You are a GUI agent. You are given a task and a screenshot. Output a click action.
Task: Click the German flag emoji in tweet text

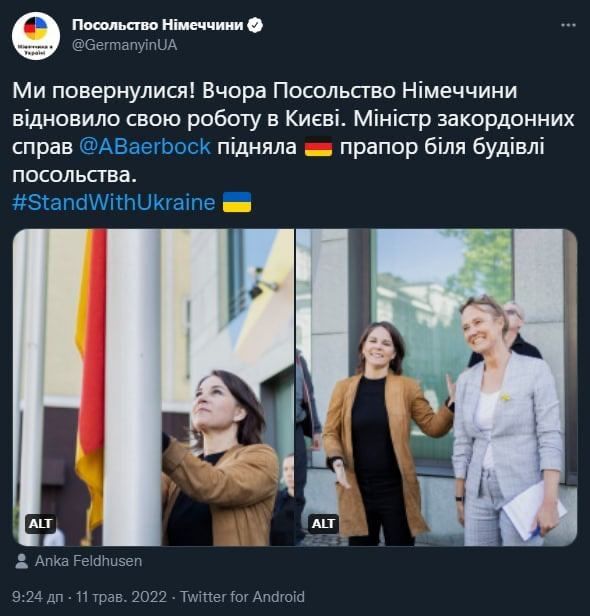[x=319, y=148]
